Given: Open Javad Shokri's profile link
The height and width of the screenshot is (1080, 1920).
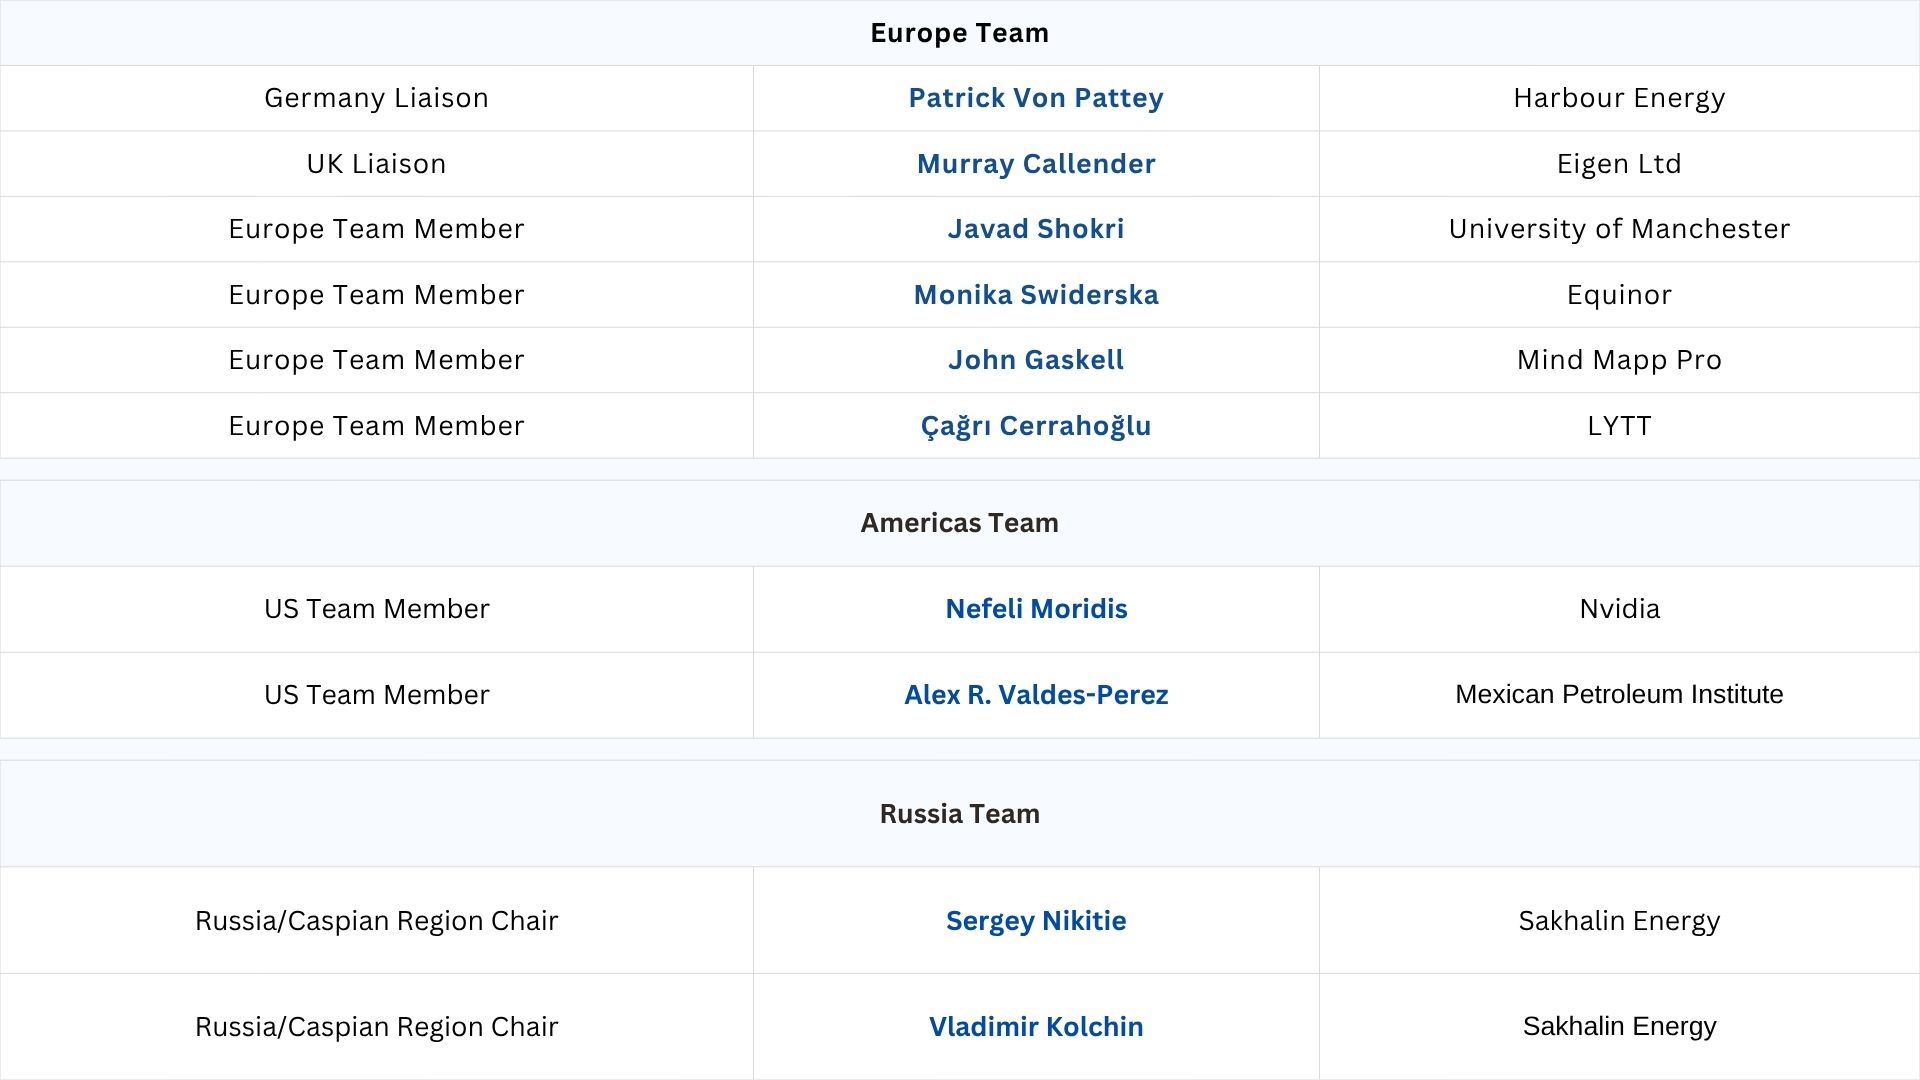Looking at the screenshot, I should 1035,229.
